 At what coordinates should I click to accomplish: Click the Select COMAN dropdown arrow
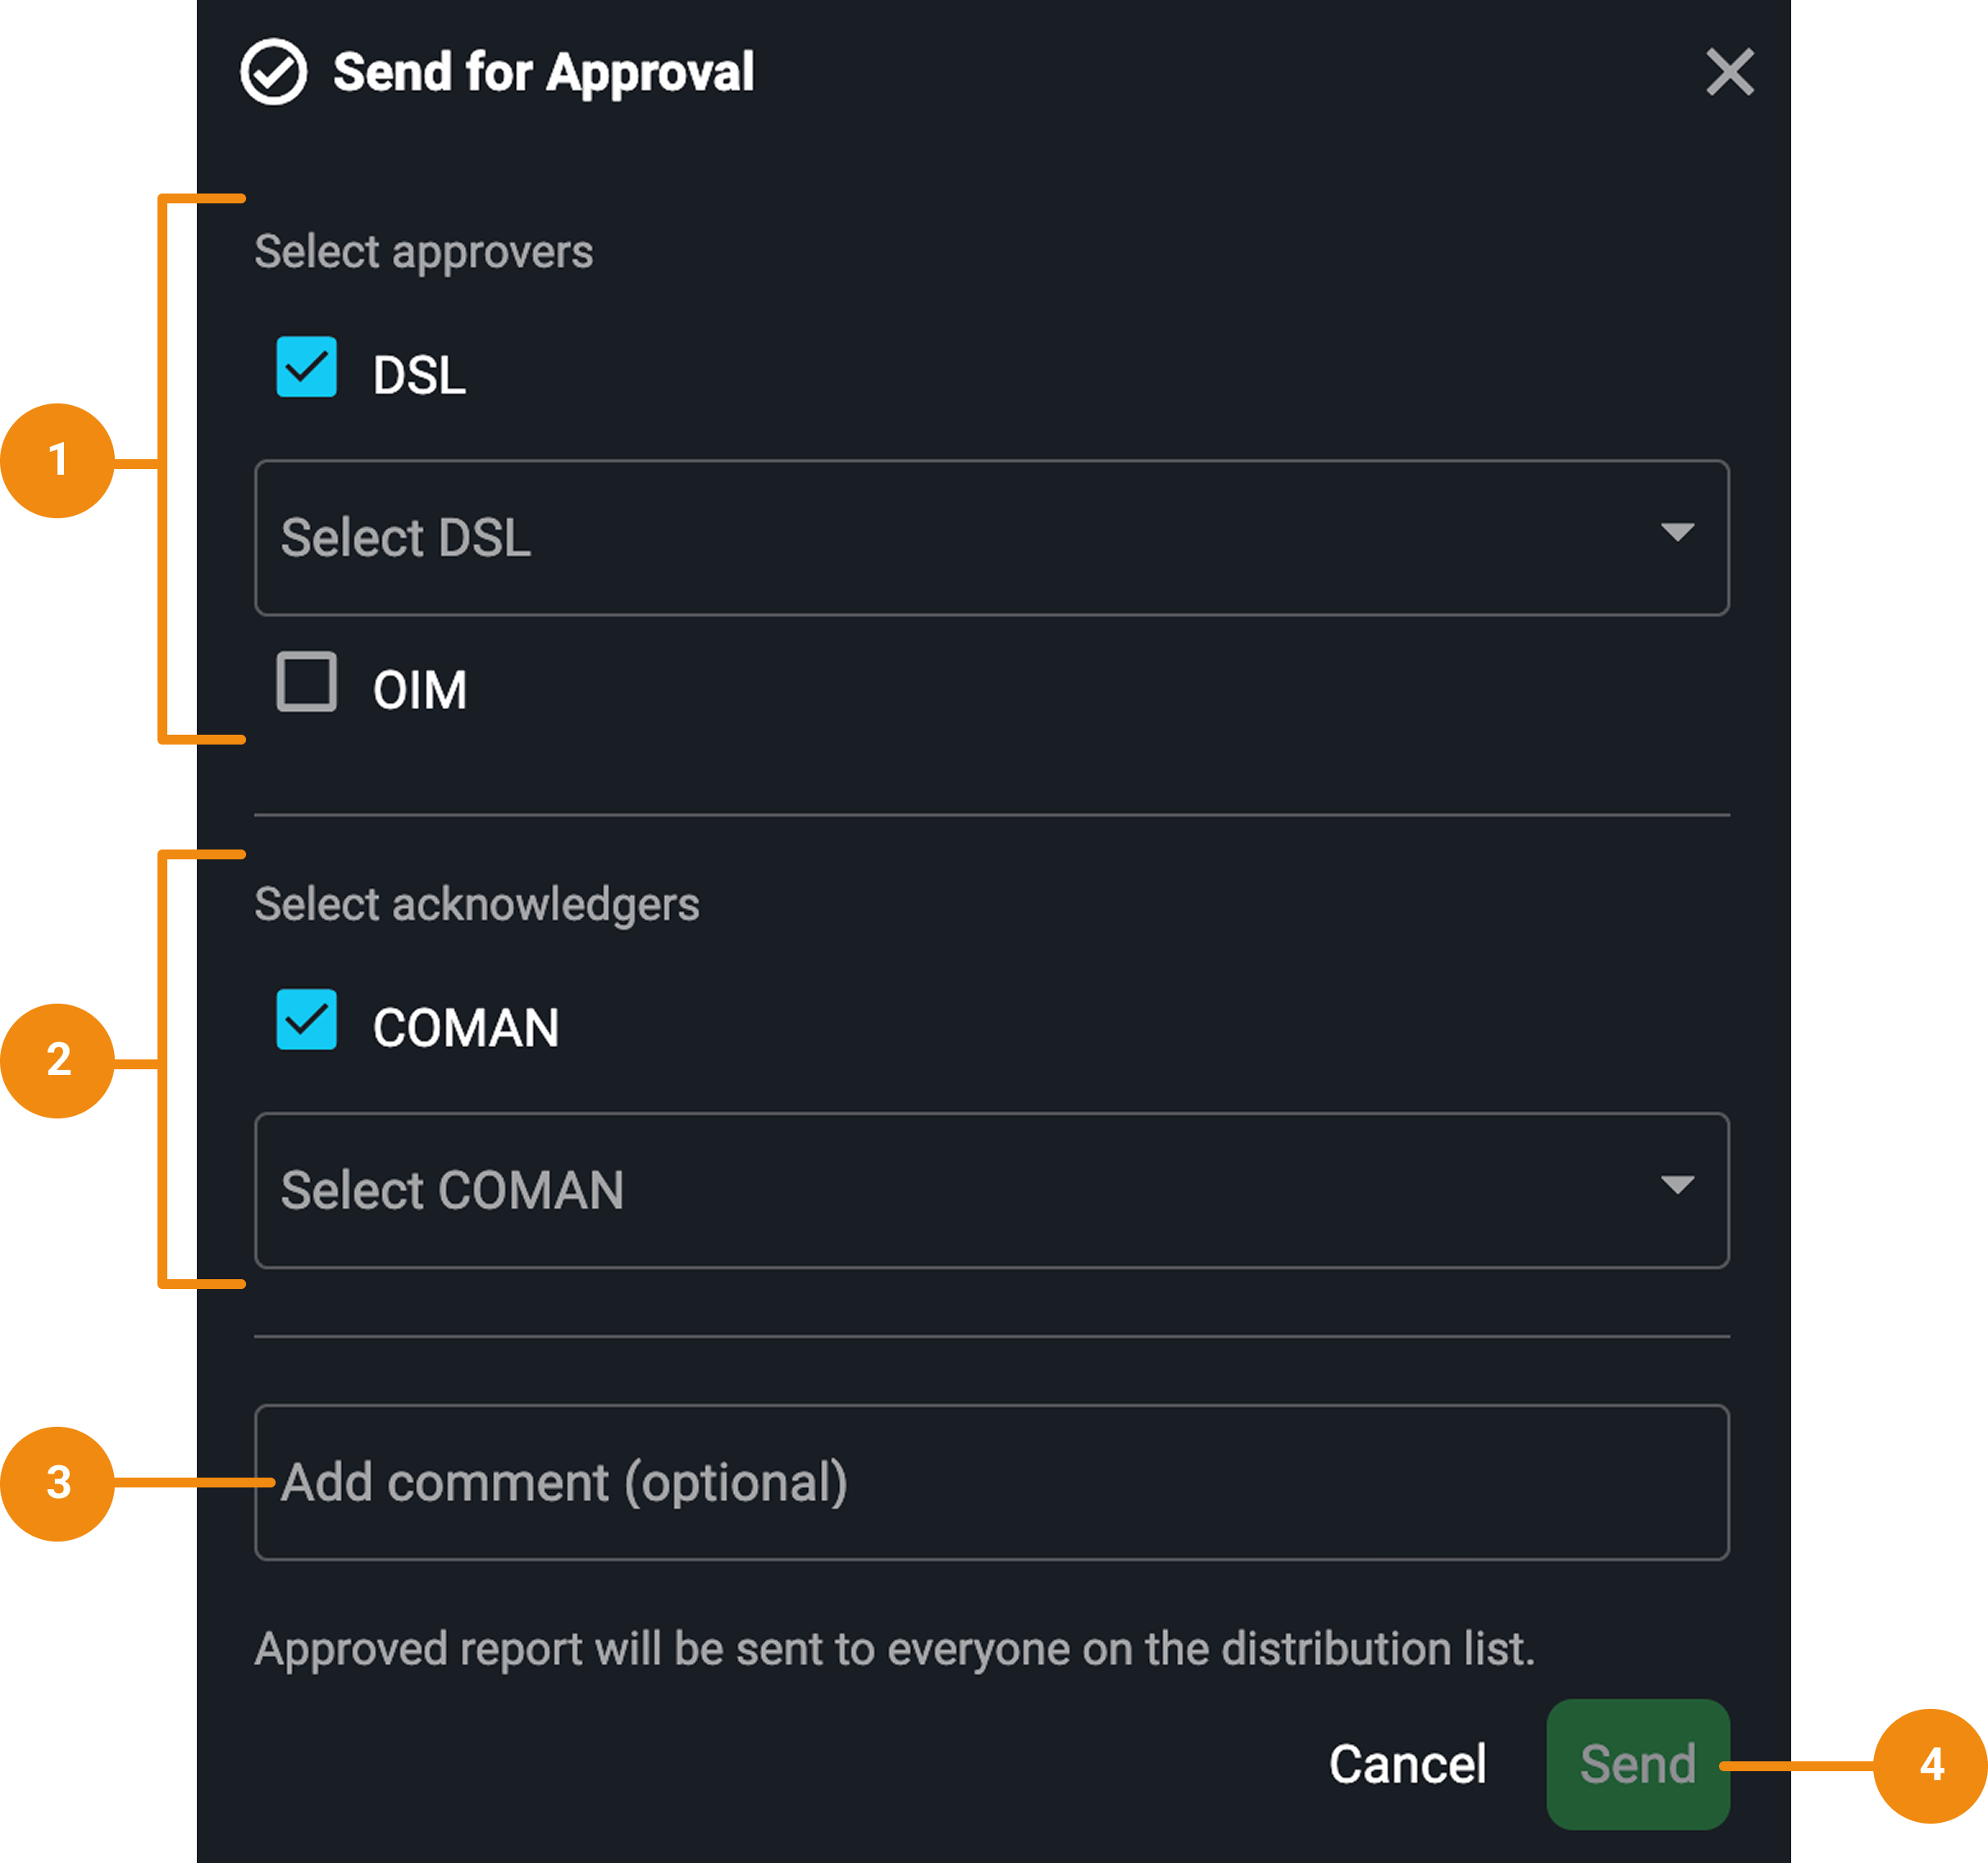pos(1677,1185)
